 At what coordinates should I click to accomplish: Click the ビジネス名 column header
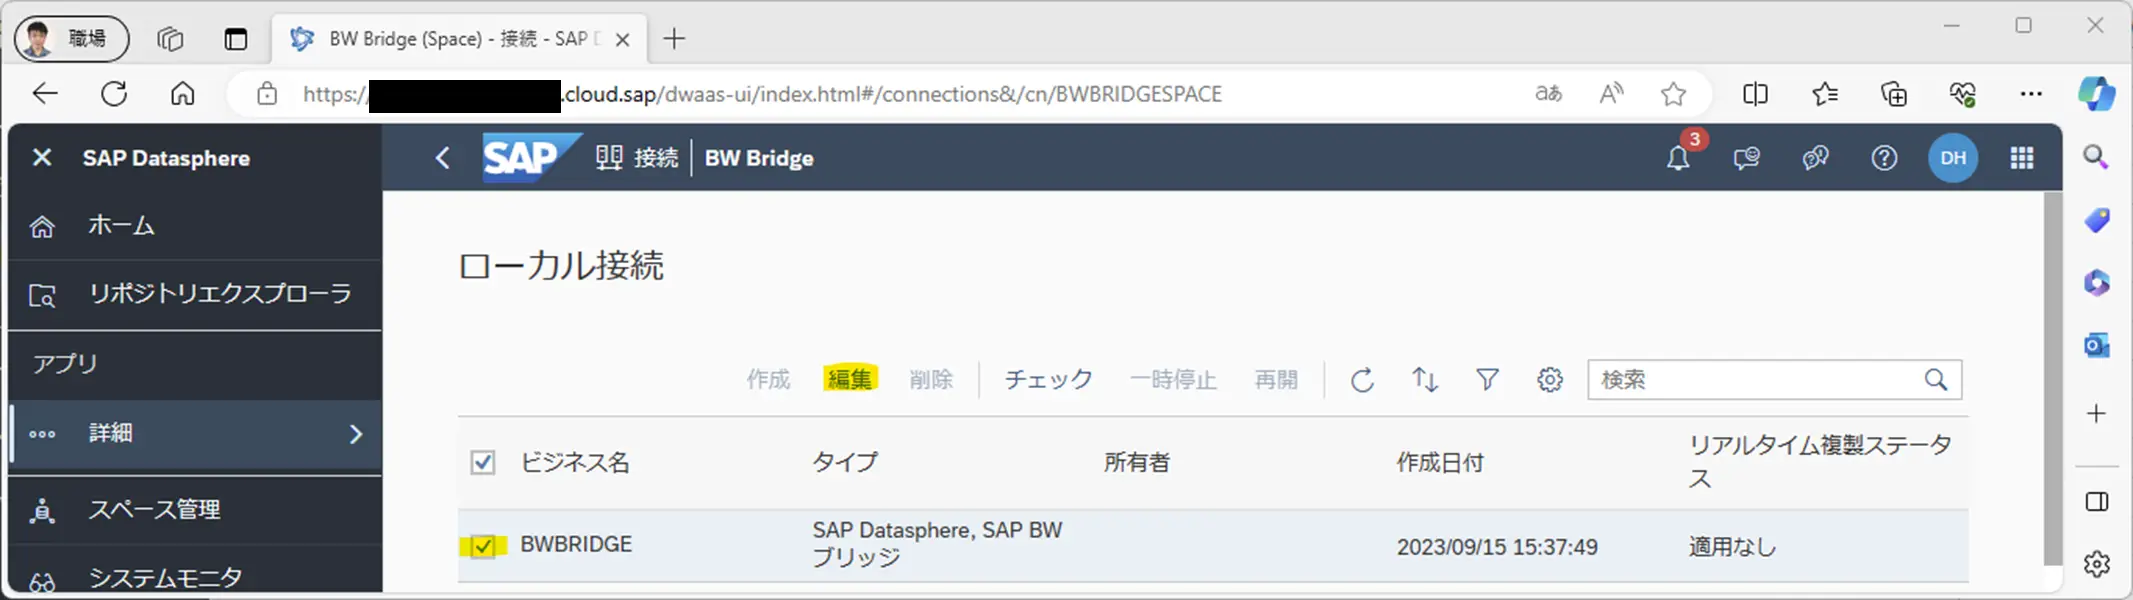coord(575,462)
